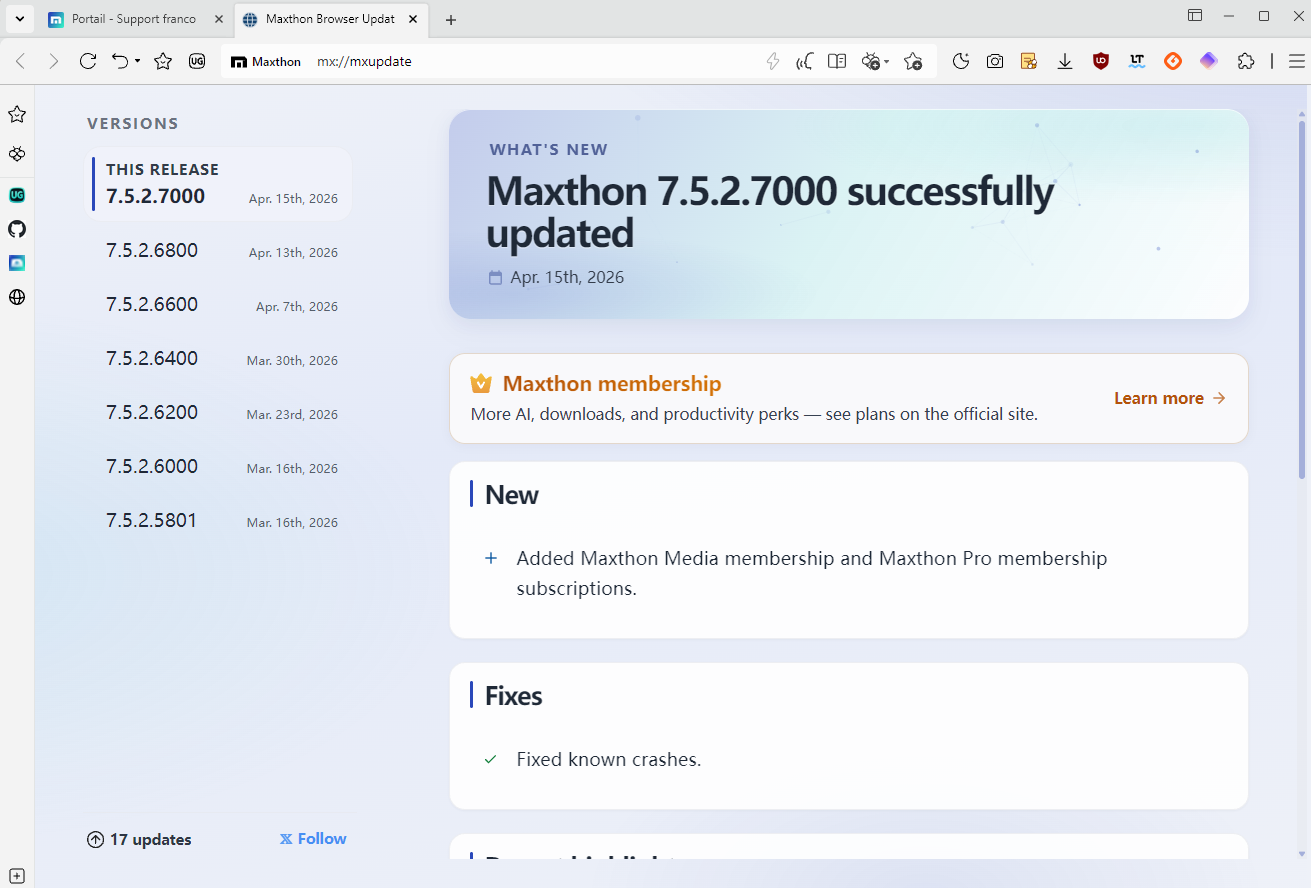
Task: Open the GitHub shortcut in the sidebar
Action: pos(17,229)
